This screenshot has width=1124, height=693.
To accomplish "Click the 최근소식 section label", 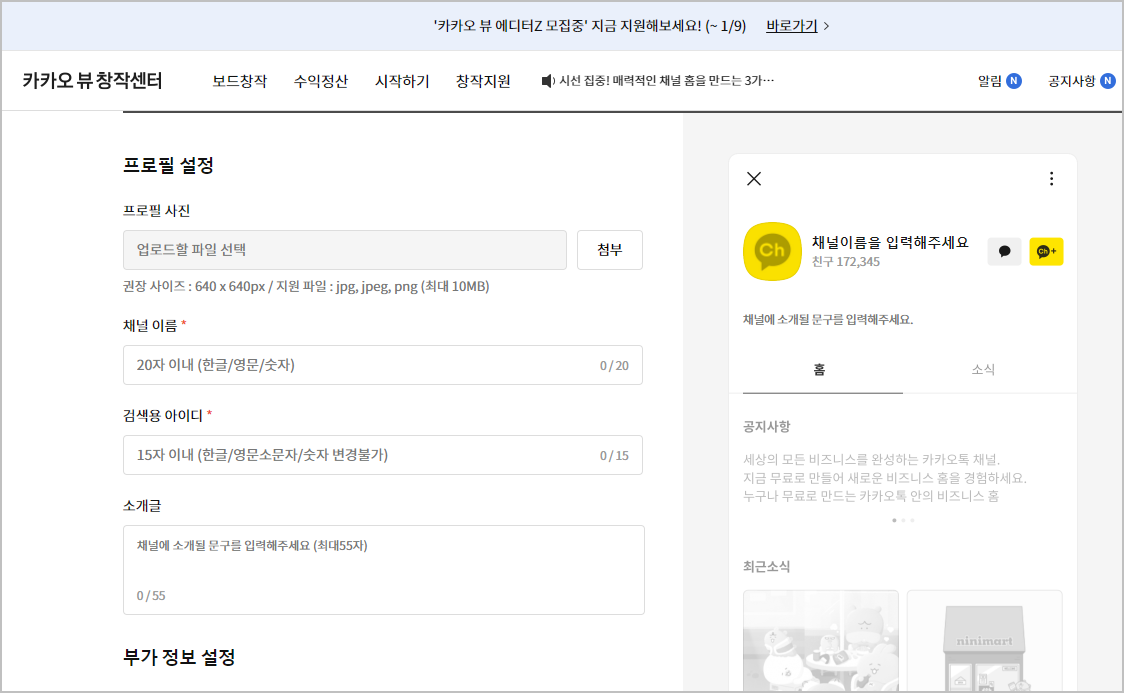I will [x=766, y=566].
